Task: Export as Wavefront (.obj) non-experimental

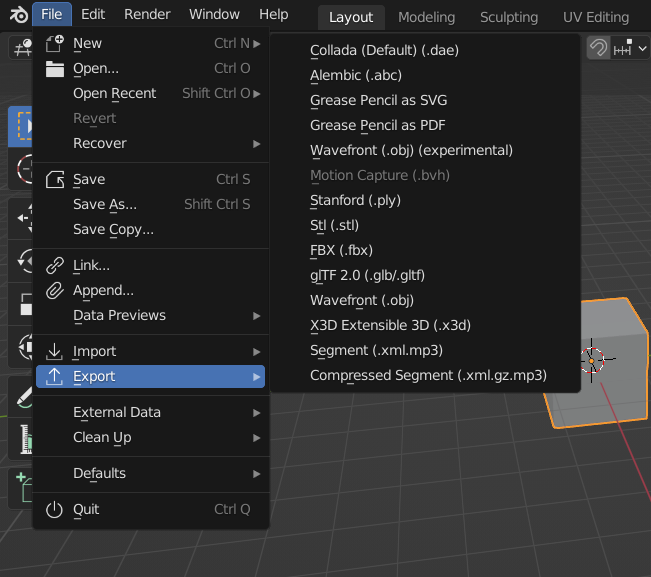Action: point(425,301)
